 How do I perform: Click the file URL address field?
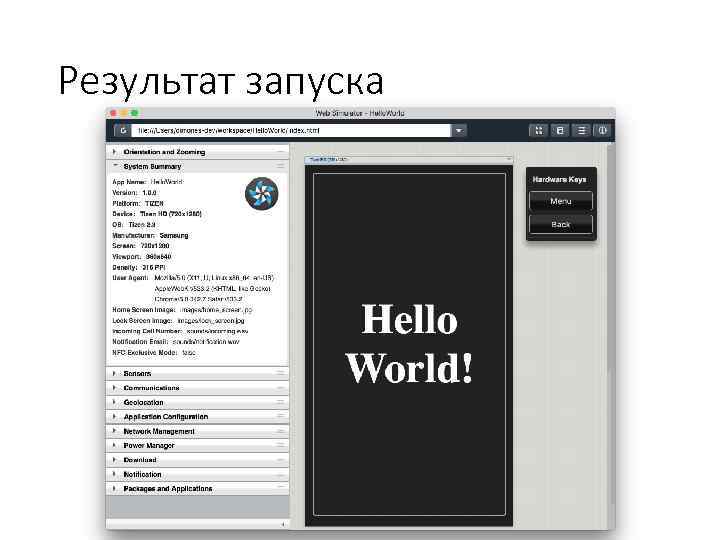point(291,130)
